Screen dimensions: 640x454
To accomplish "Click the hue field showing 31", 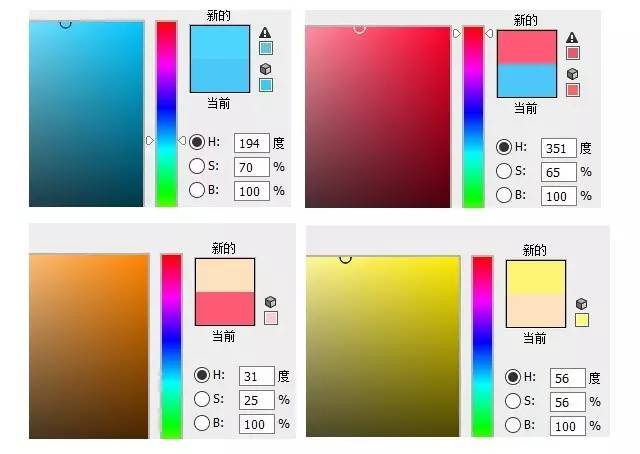I will [x=256, y=376].
